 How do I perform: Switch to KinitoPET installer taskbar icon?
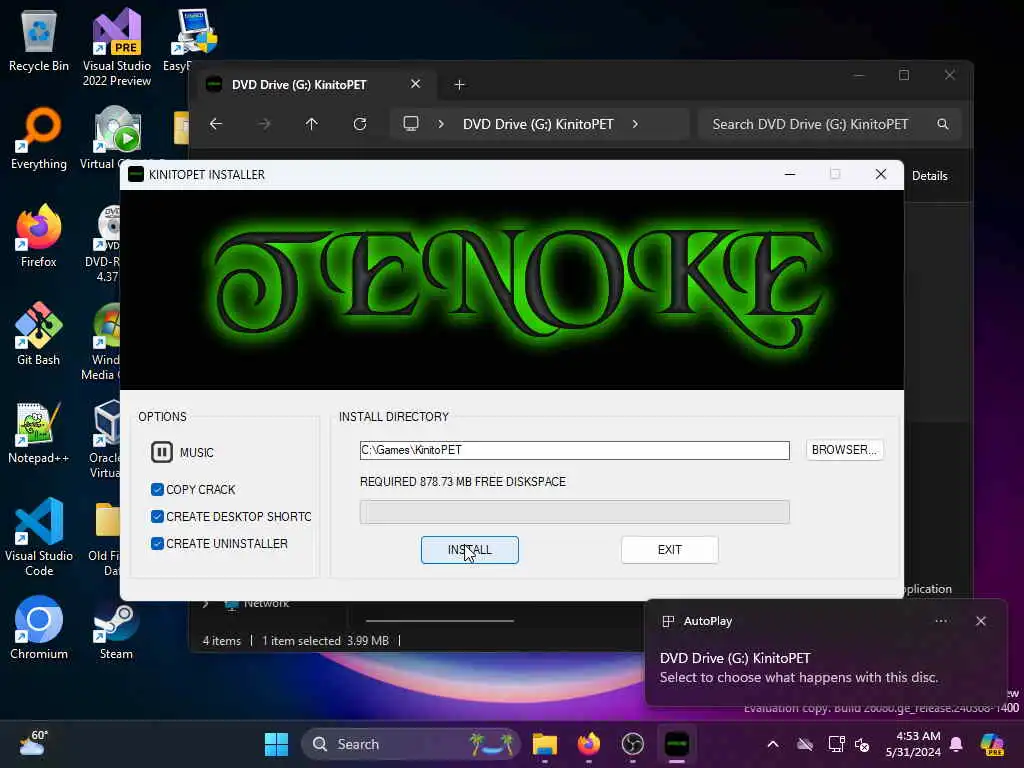pos(677,744)
